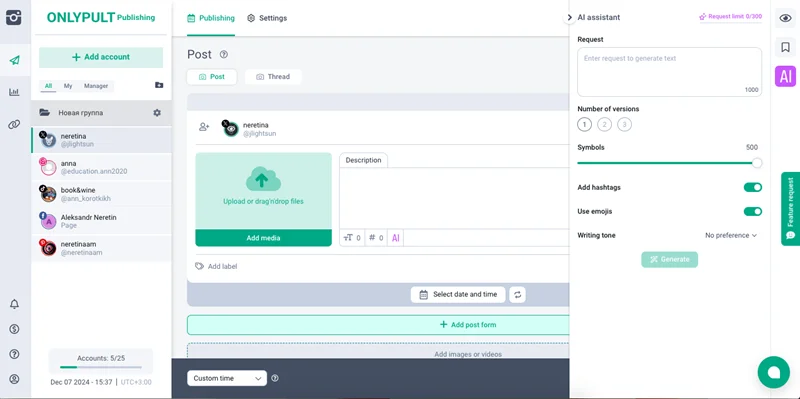800x399 pixels.
Task: Open notifications bell icon
Action: coord(14,304)
